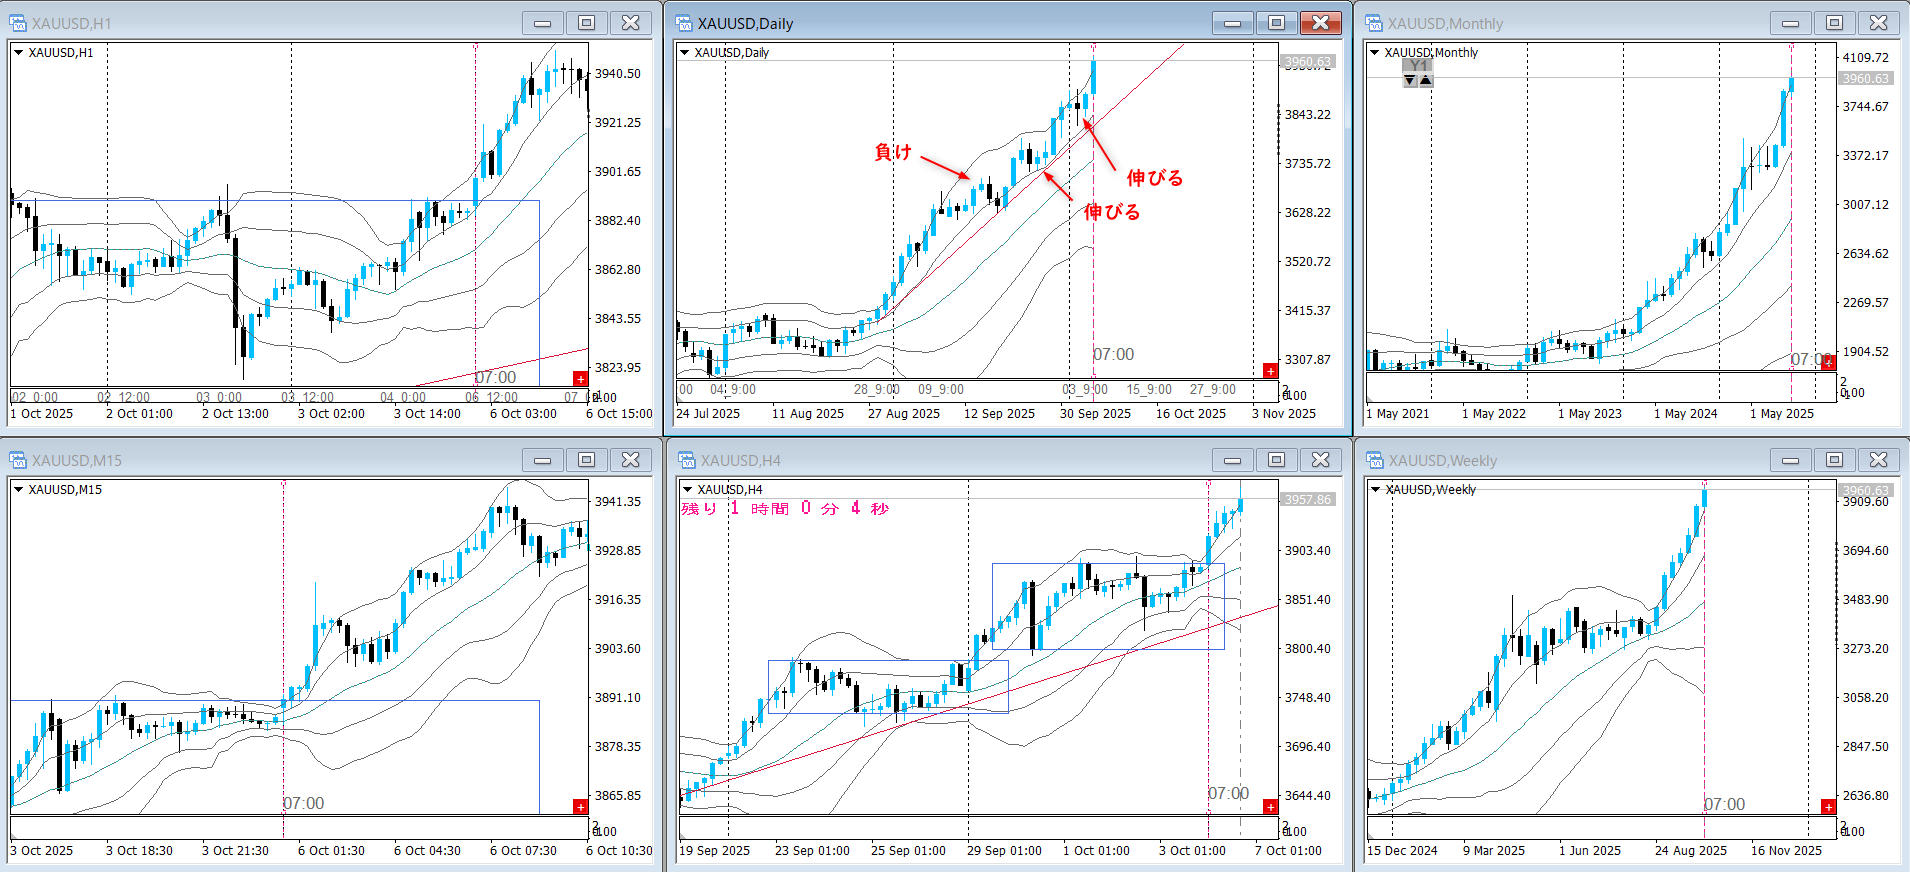Click the red plus icon in H1 chart
Viewport: 1910px width, 872px height.
tap(580, 378)
